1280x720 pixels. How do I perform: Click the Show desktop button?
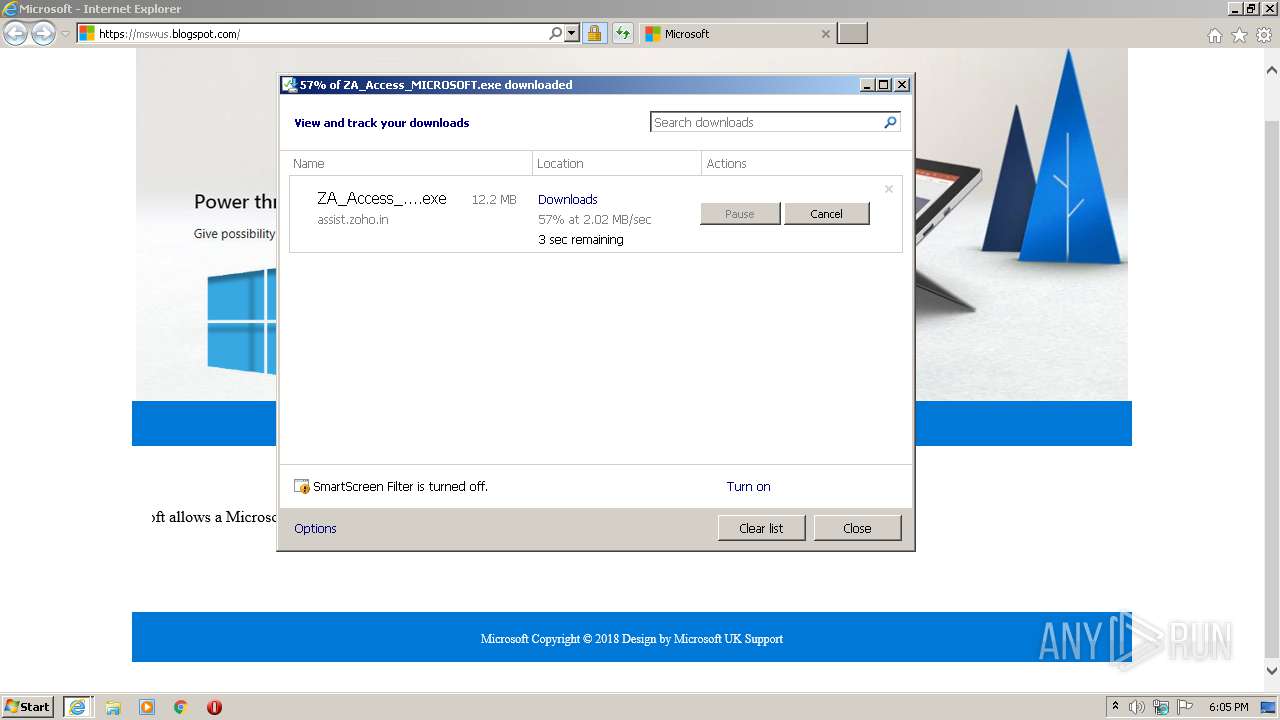tap(1268, 707)
